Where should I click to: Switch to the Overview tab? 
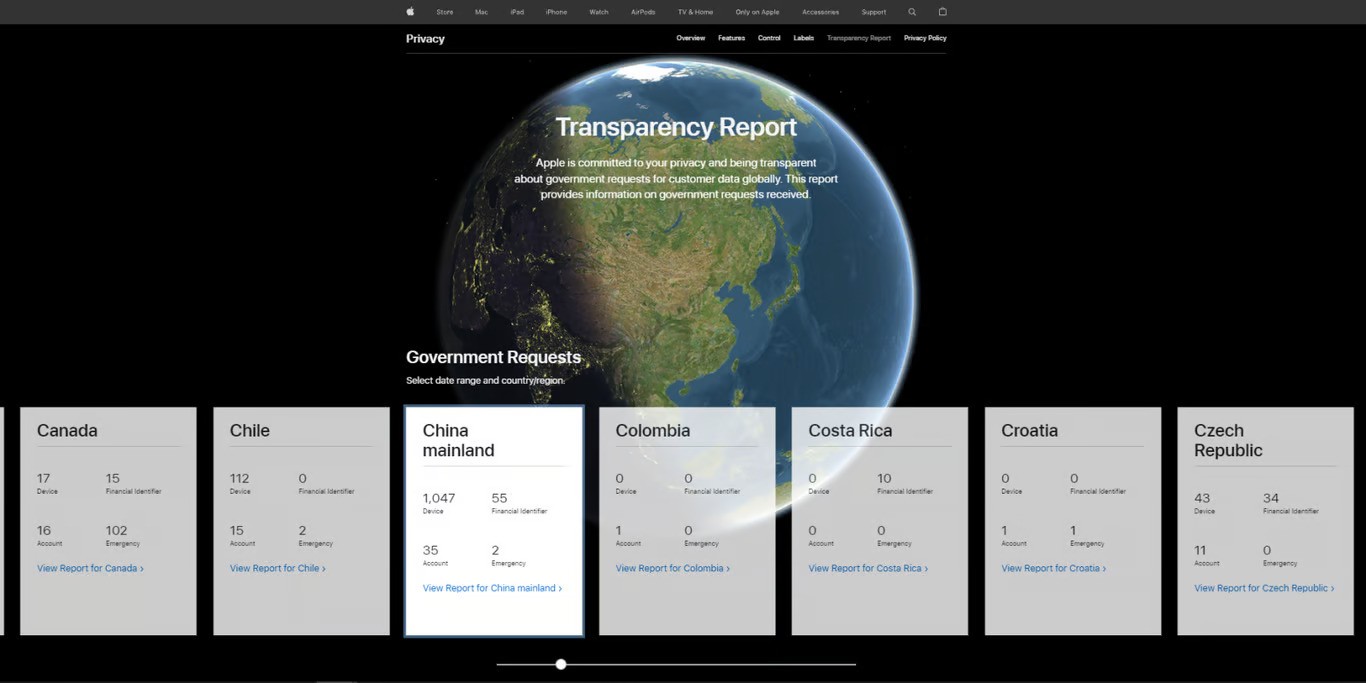(x=691, y=38)
